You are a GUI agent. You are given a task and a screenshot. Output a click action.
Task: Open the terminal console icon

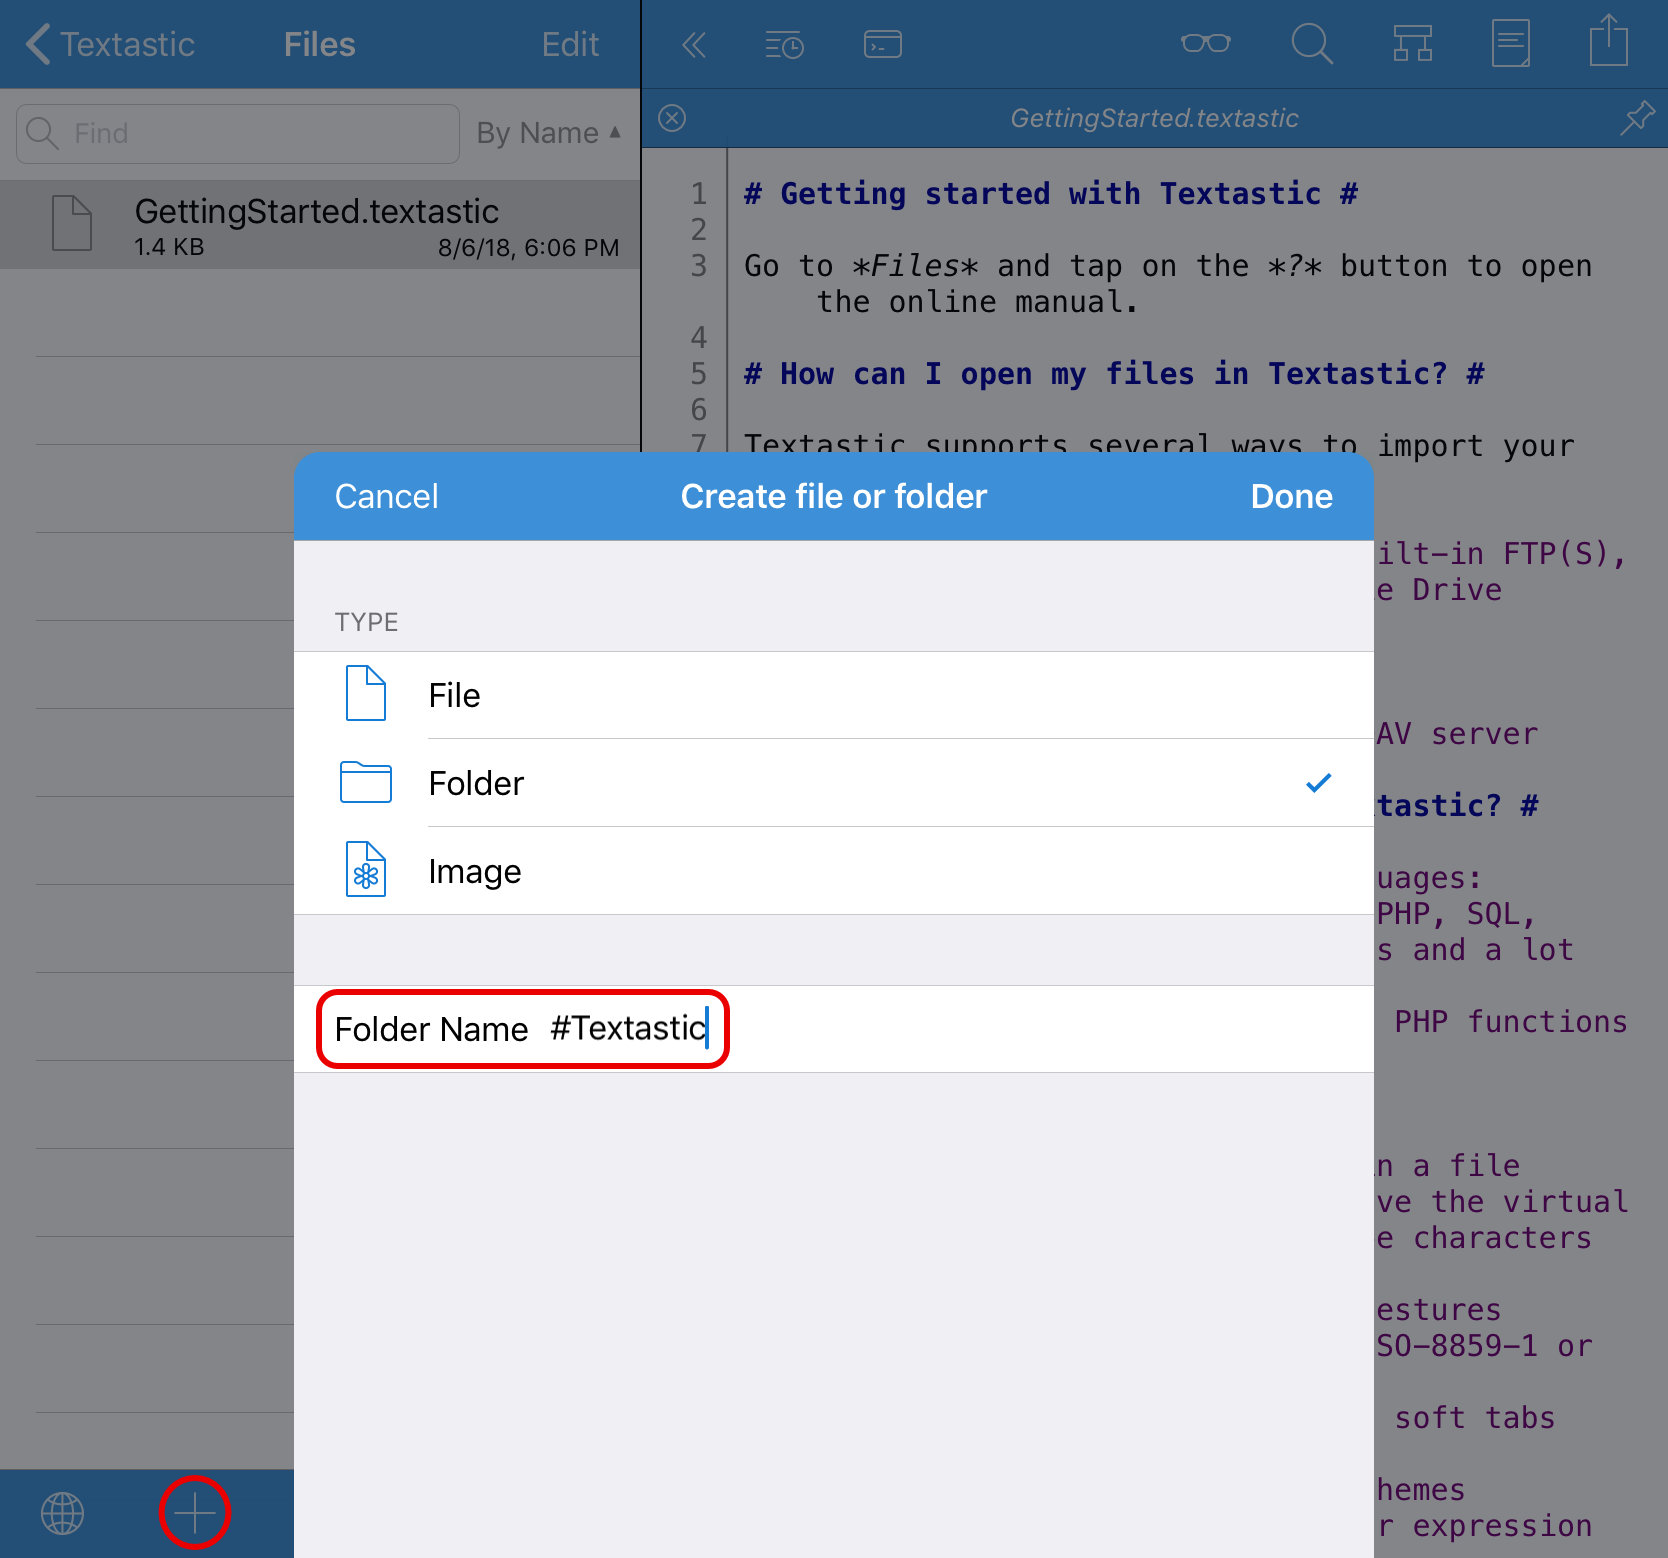click(882, 44)
